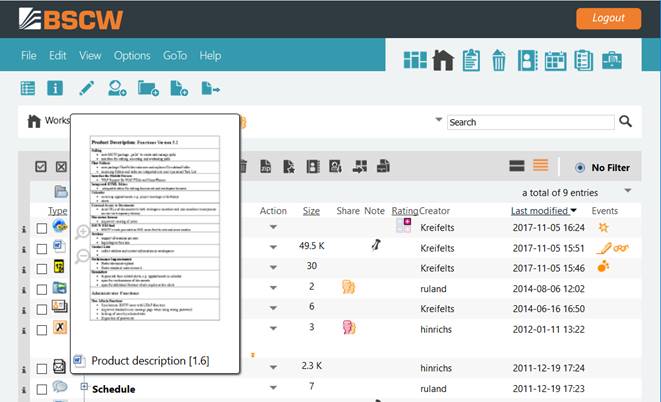Sort by Last modified column
Viewport: 661px width, 402px height.
coord(540,211)
